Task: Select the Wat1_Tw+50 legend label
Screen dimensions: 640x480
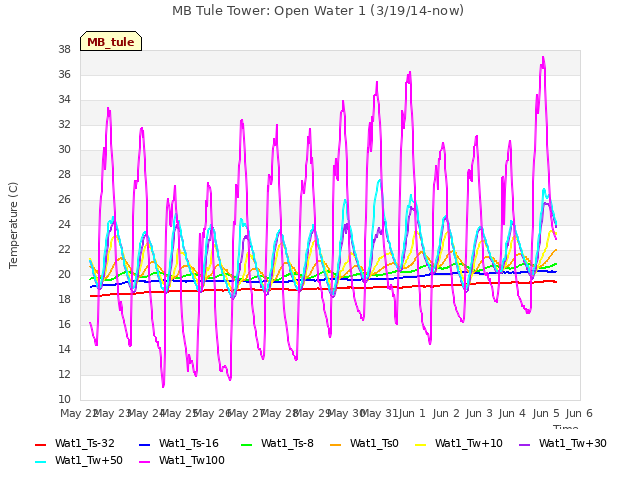Action: tap(89, 461)
